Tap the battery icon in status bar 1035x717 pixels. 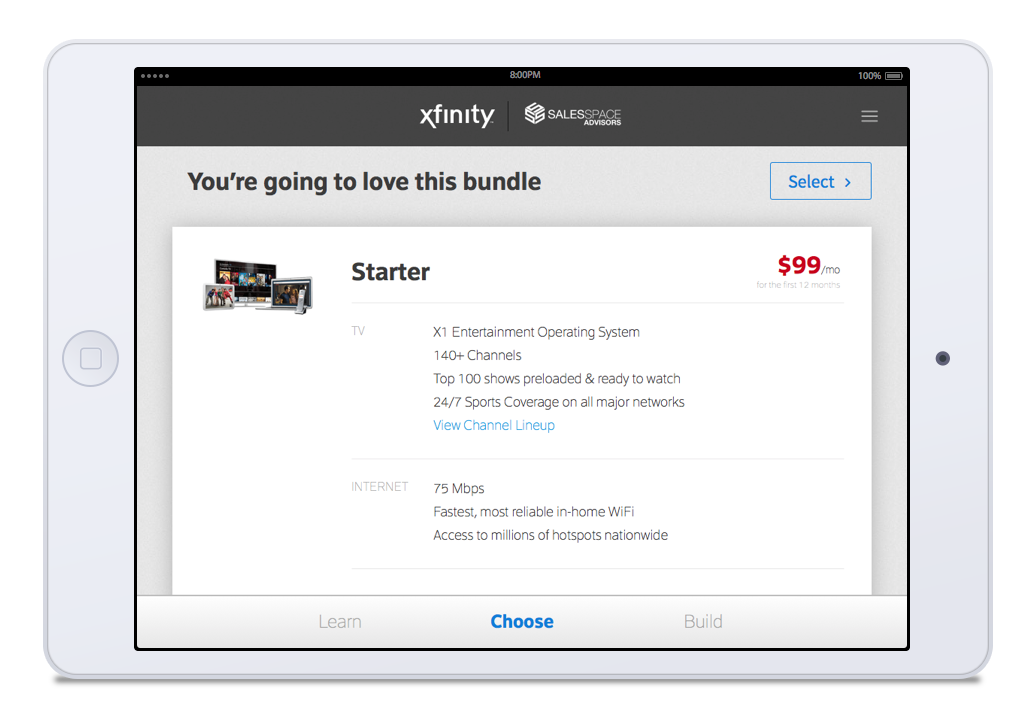click(894, 76)
